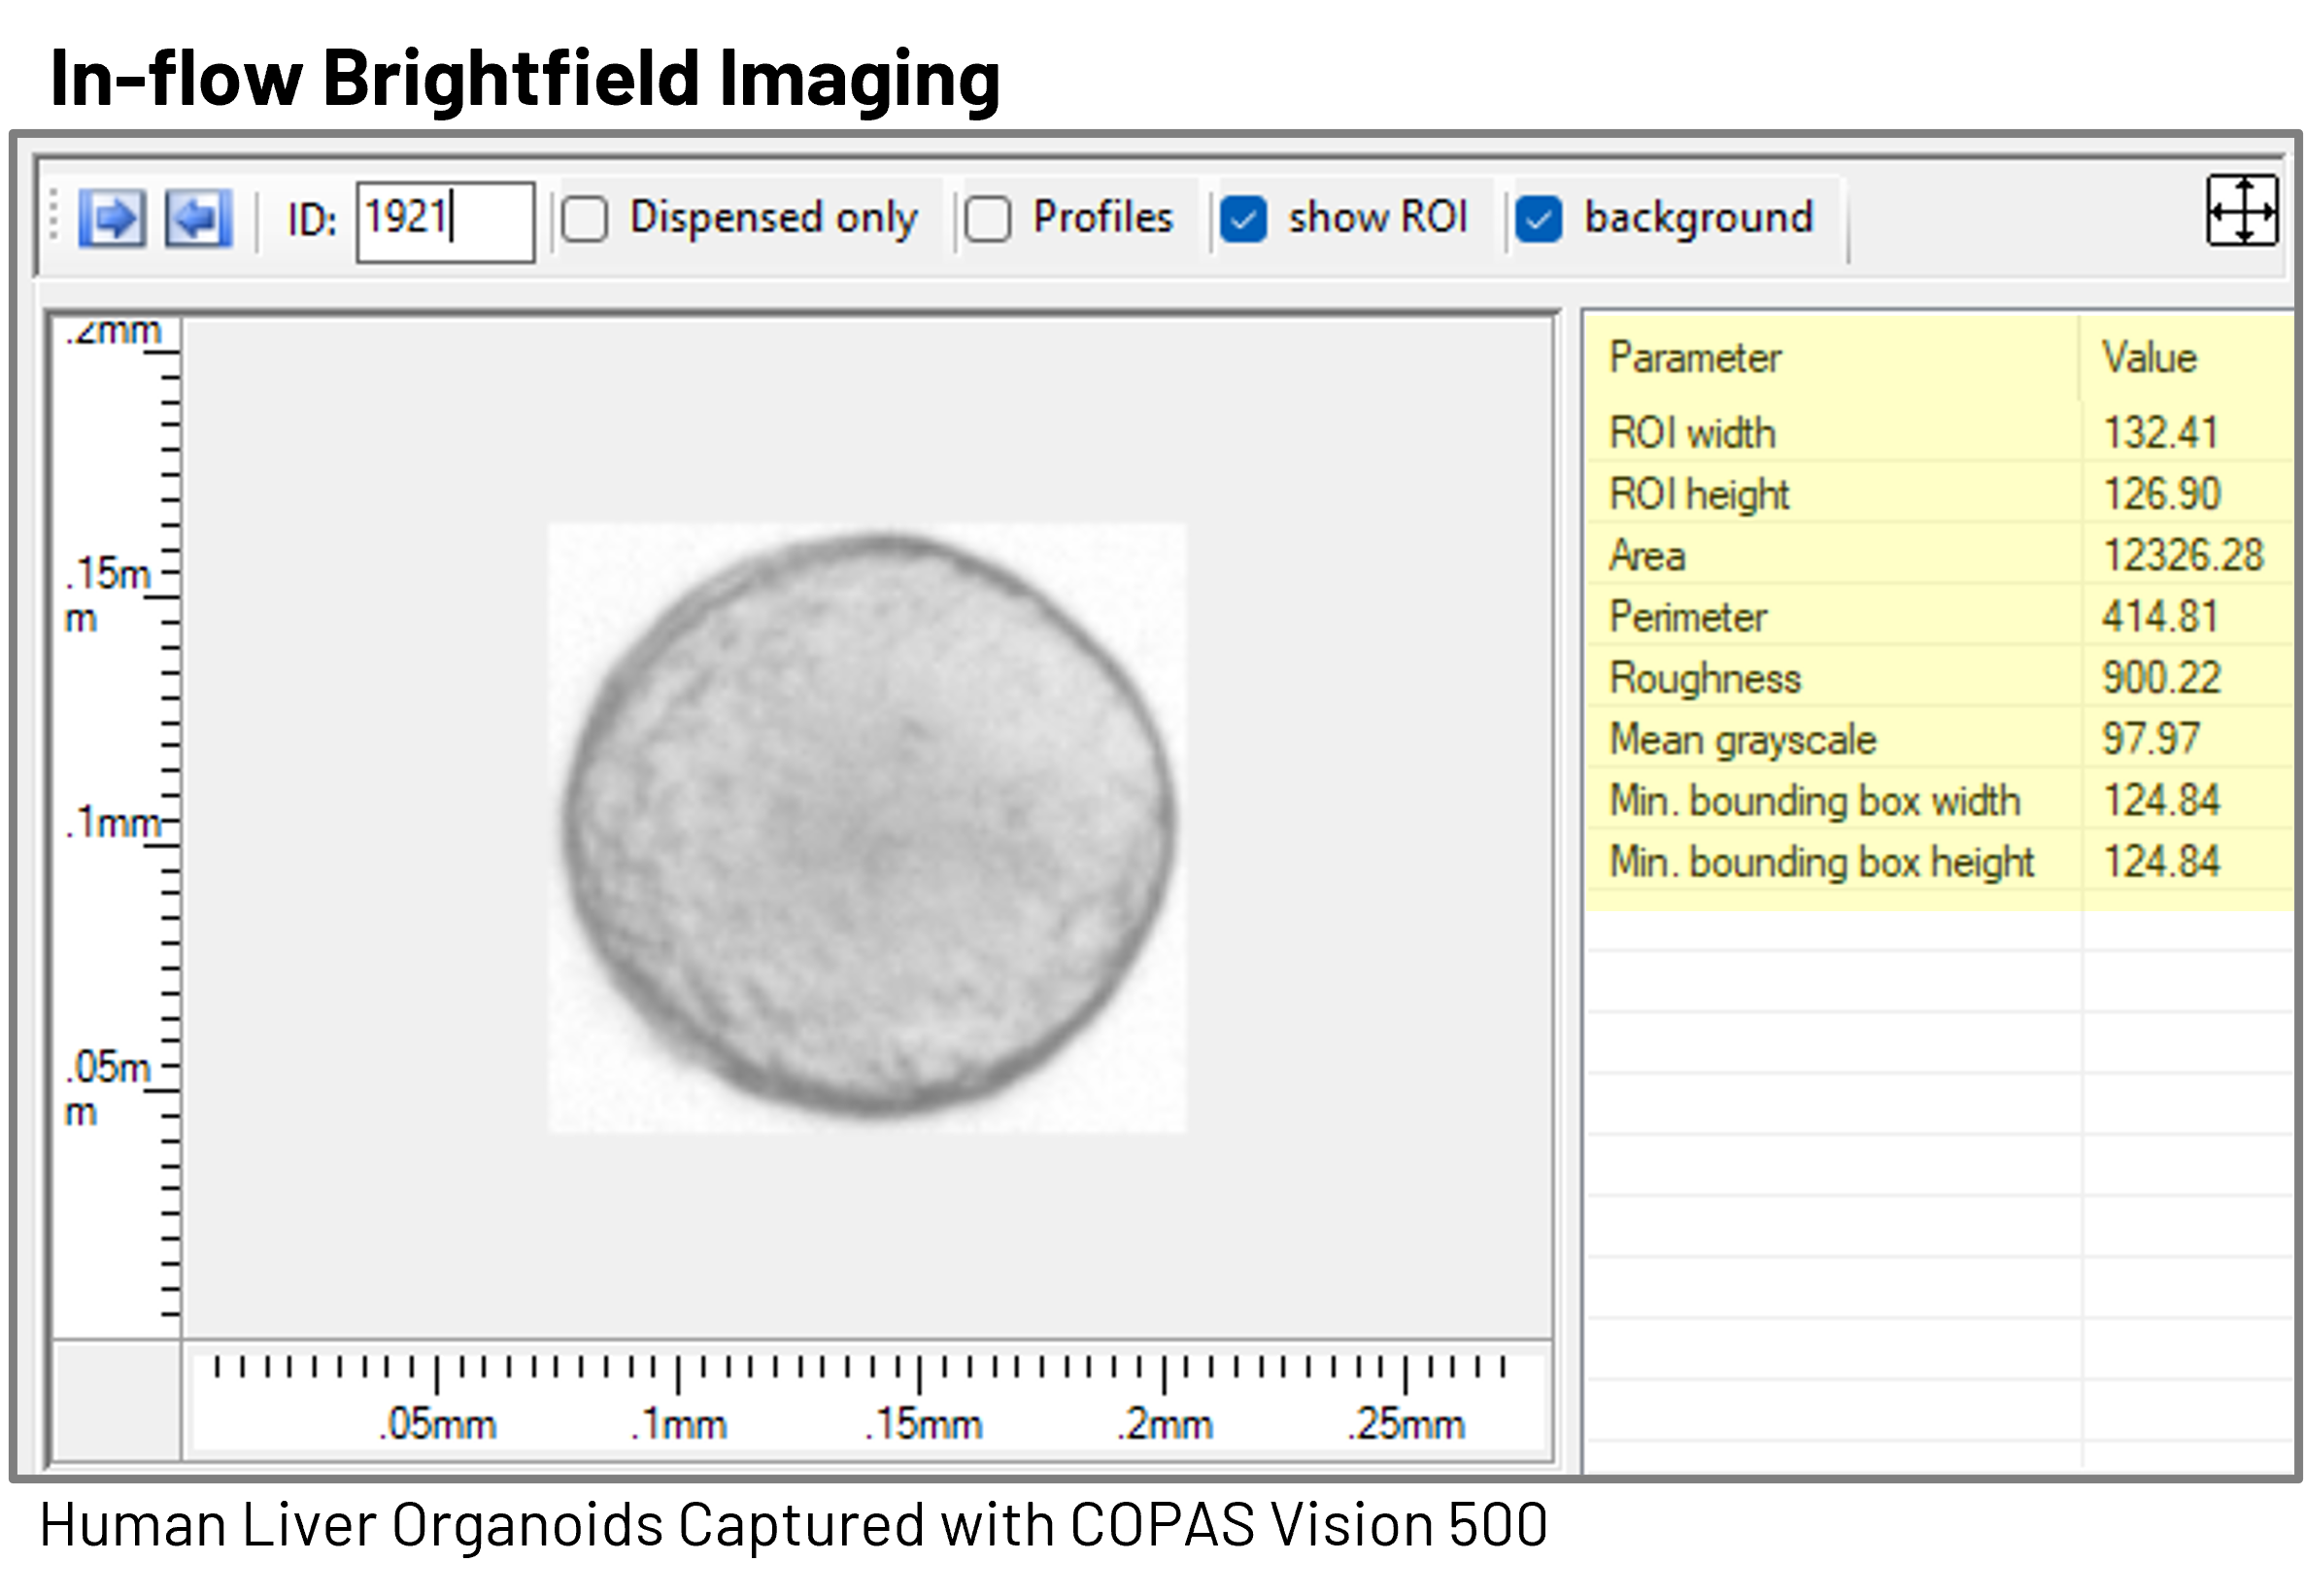Screen dimensions: 2304x1596
Task: Click the next particle right-arrow icon
Action: [112, 217]
